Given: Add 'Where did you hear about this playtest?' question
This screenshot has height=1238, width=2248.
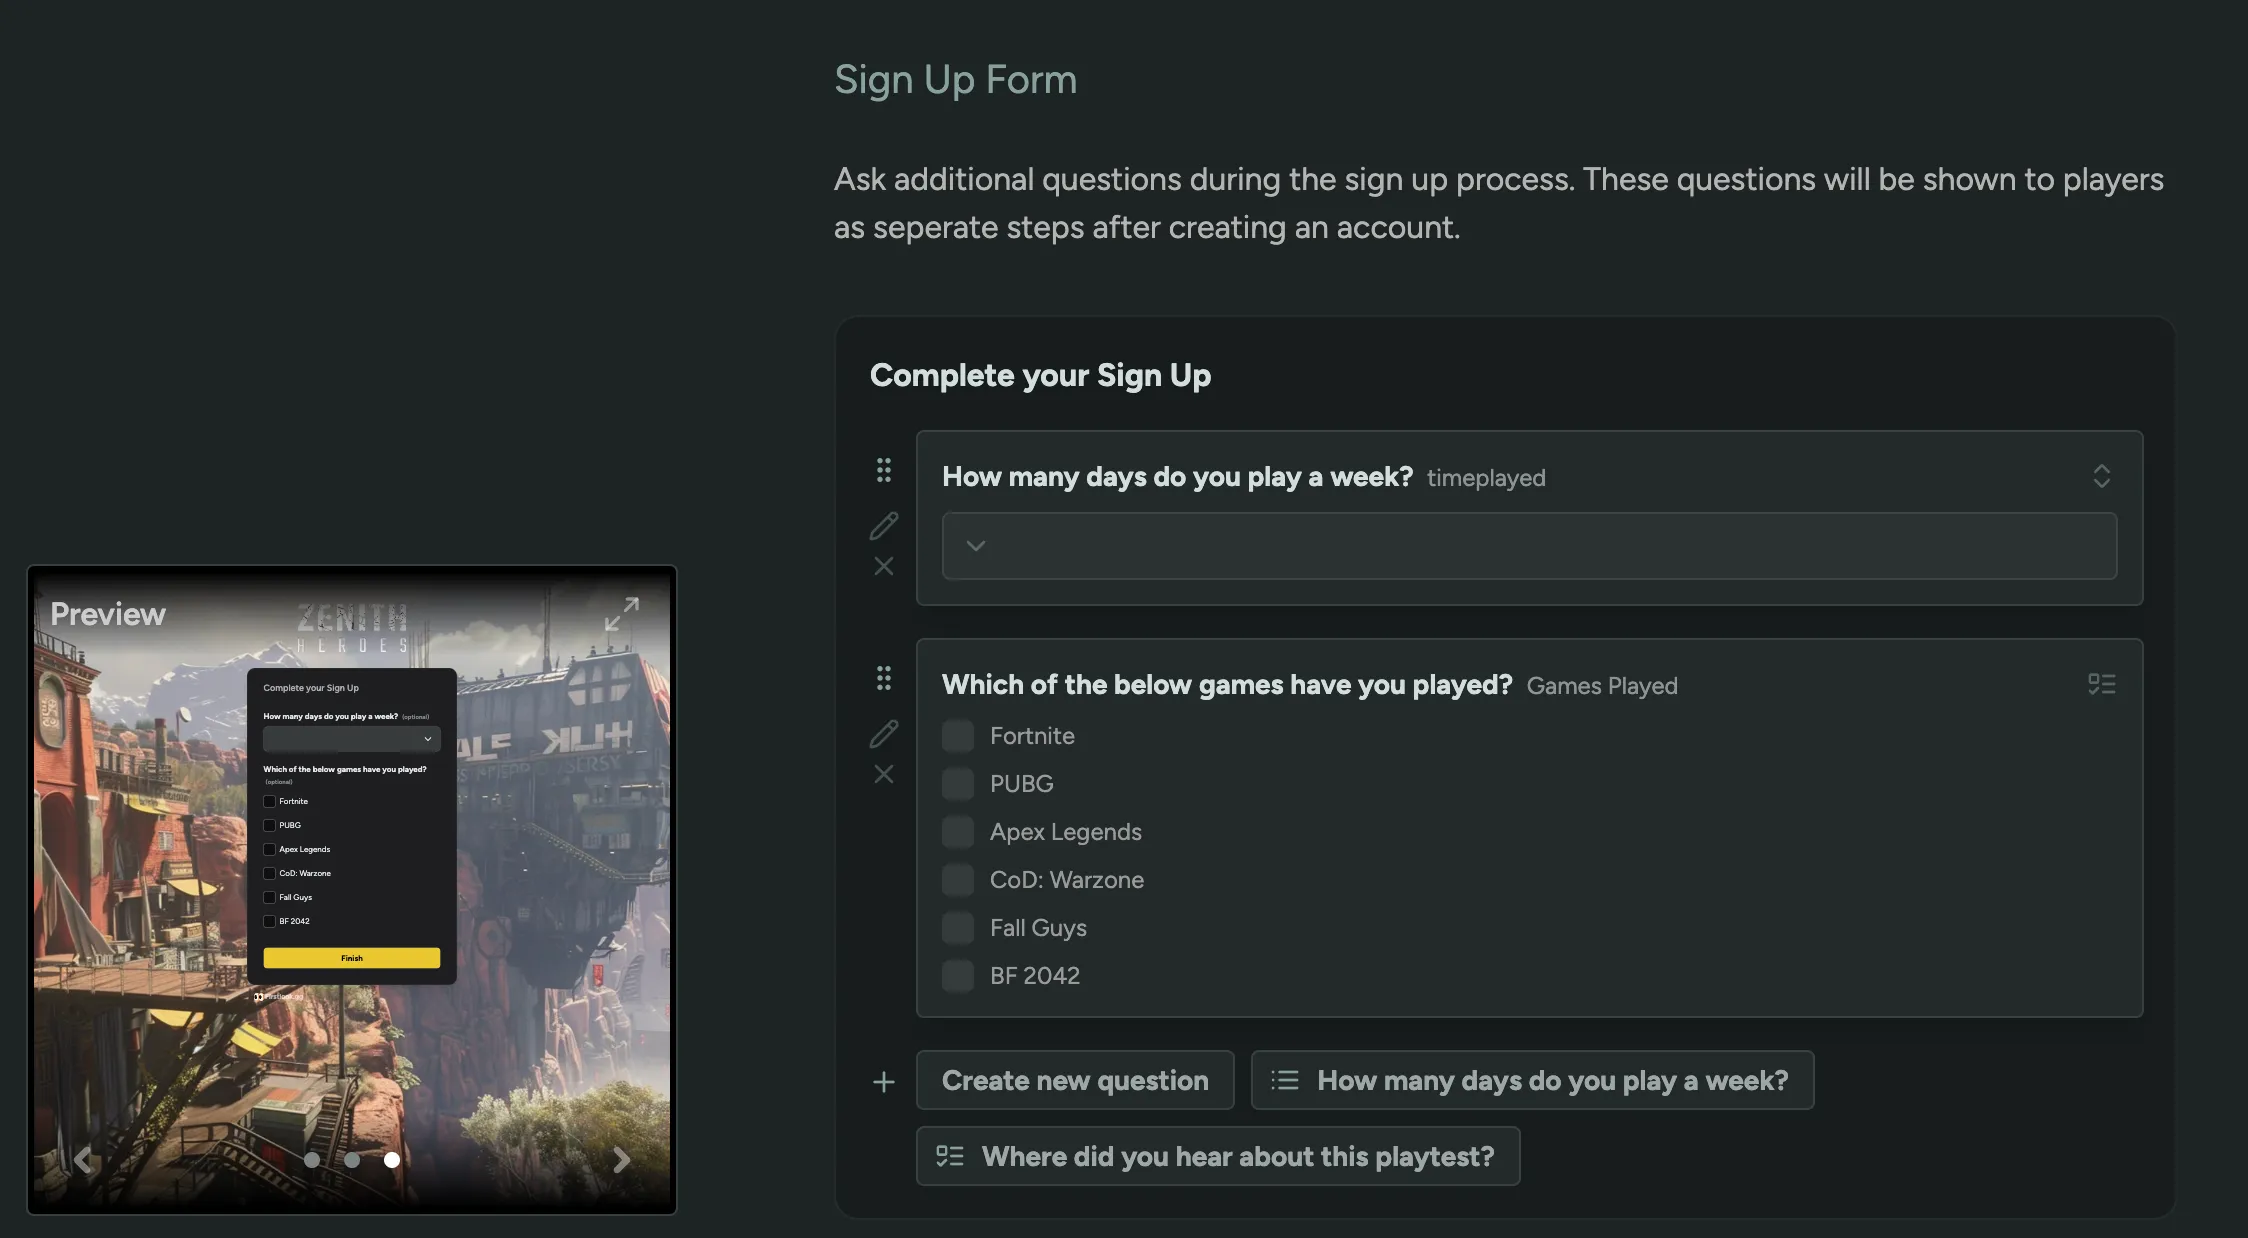Looking at the screenshot, I should (x=1218, y=1156).
